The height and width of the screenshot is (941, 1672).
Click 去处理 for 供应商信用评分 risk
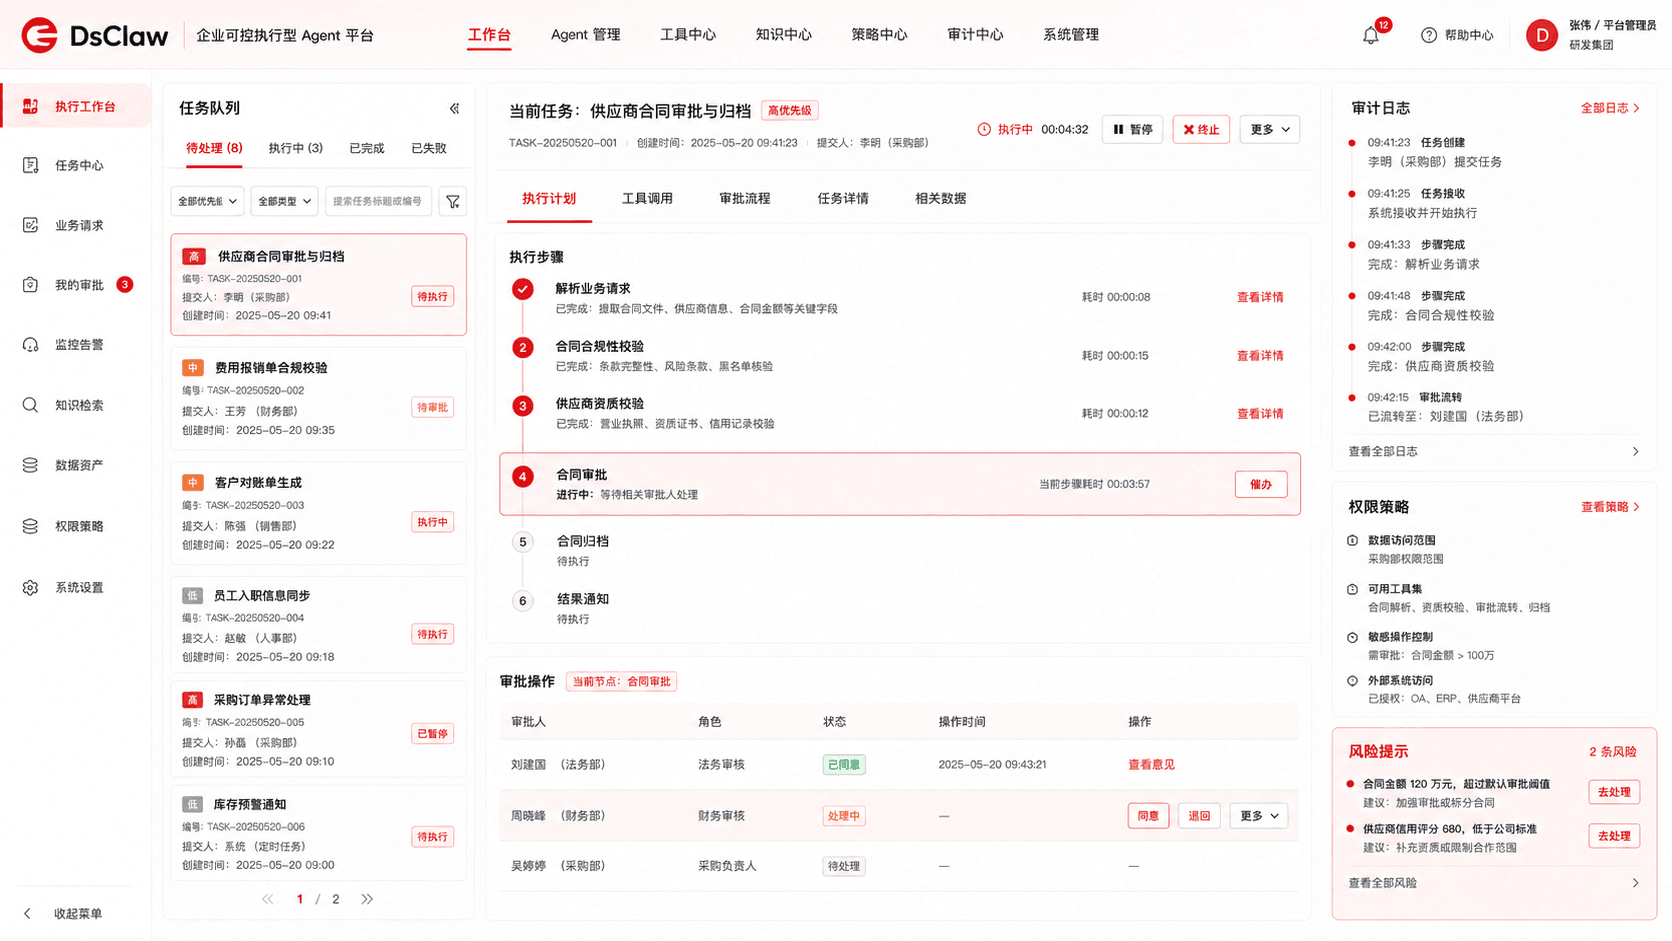(x=1614, y=836)
